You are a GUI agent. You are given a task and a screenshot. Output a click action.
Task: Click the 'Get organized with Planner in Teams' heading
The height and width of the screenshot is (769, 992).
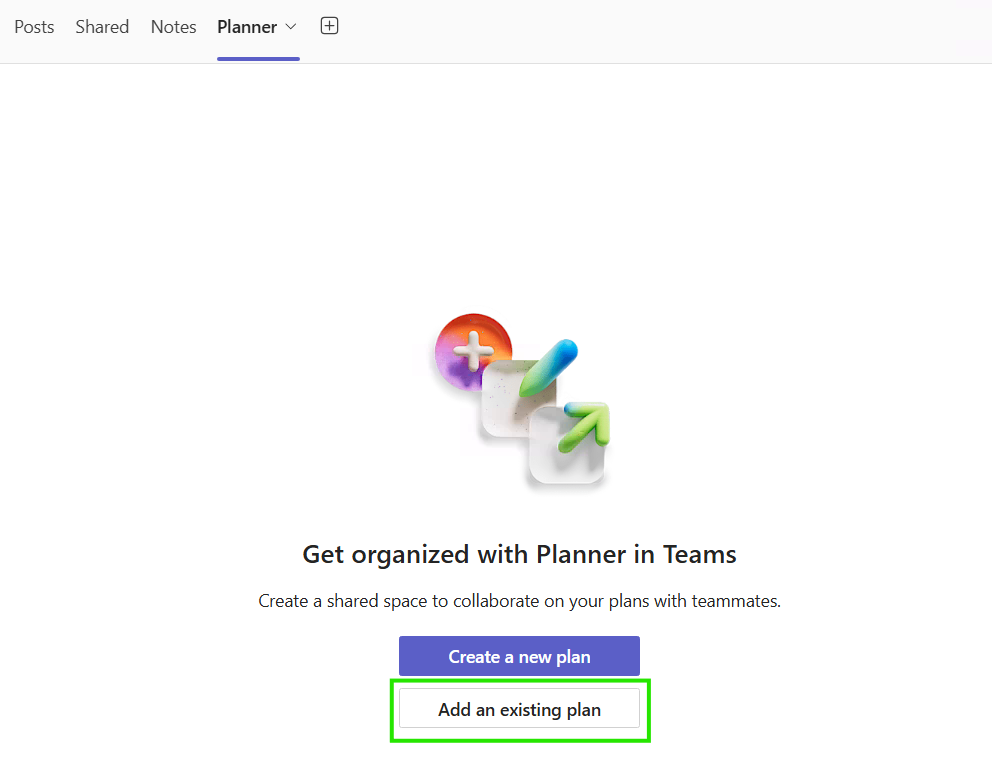(519, 554)
